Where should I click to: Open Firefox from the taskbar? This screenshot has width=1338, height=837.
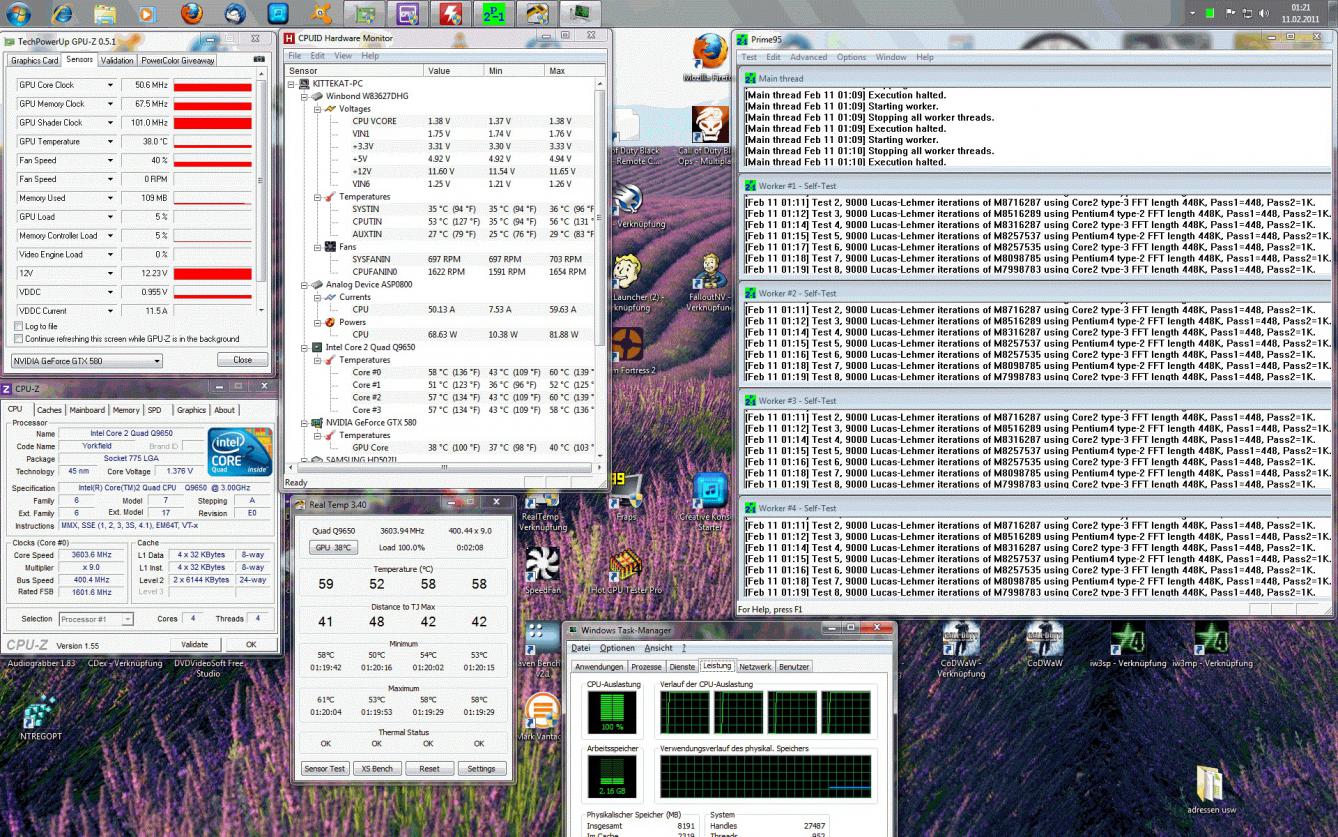pyautogui.click(x=191, y=13)
